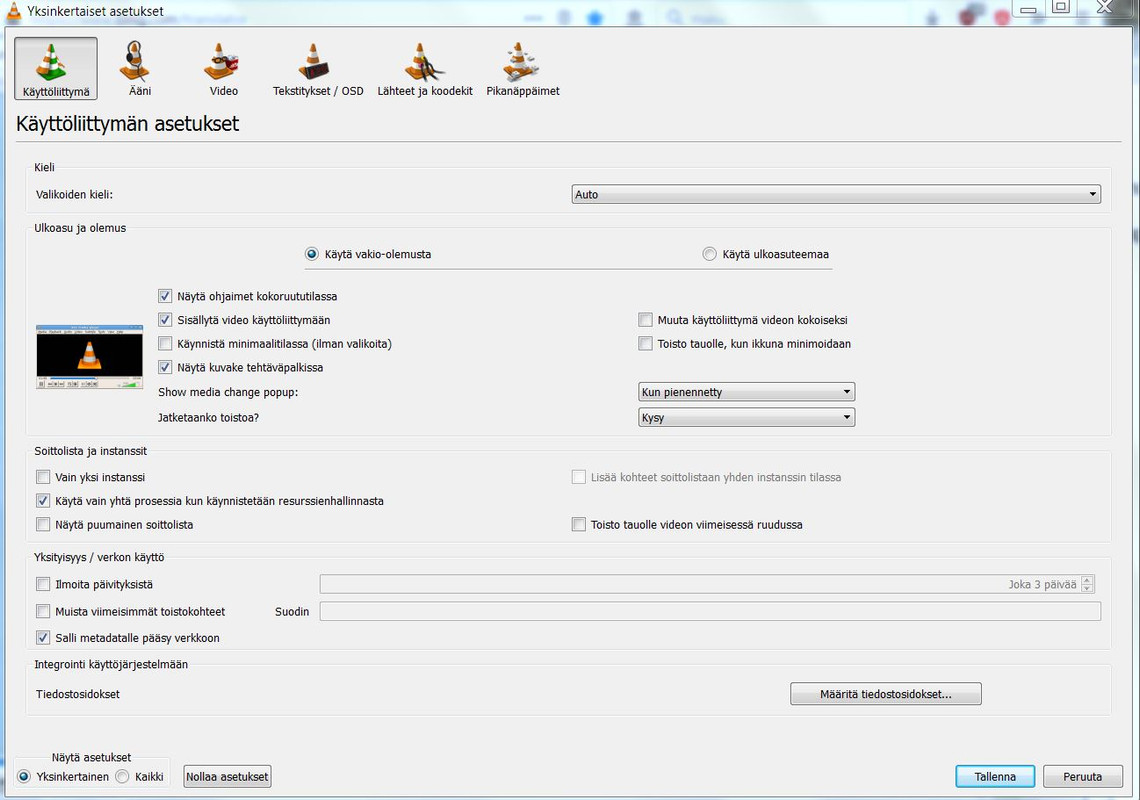Open the Video settings category icon

[x=223, y=69]
